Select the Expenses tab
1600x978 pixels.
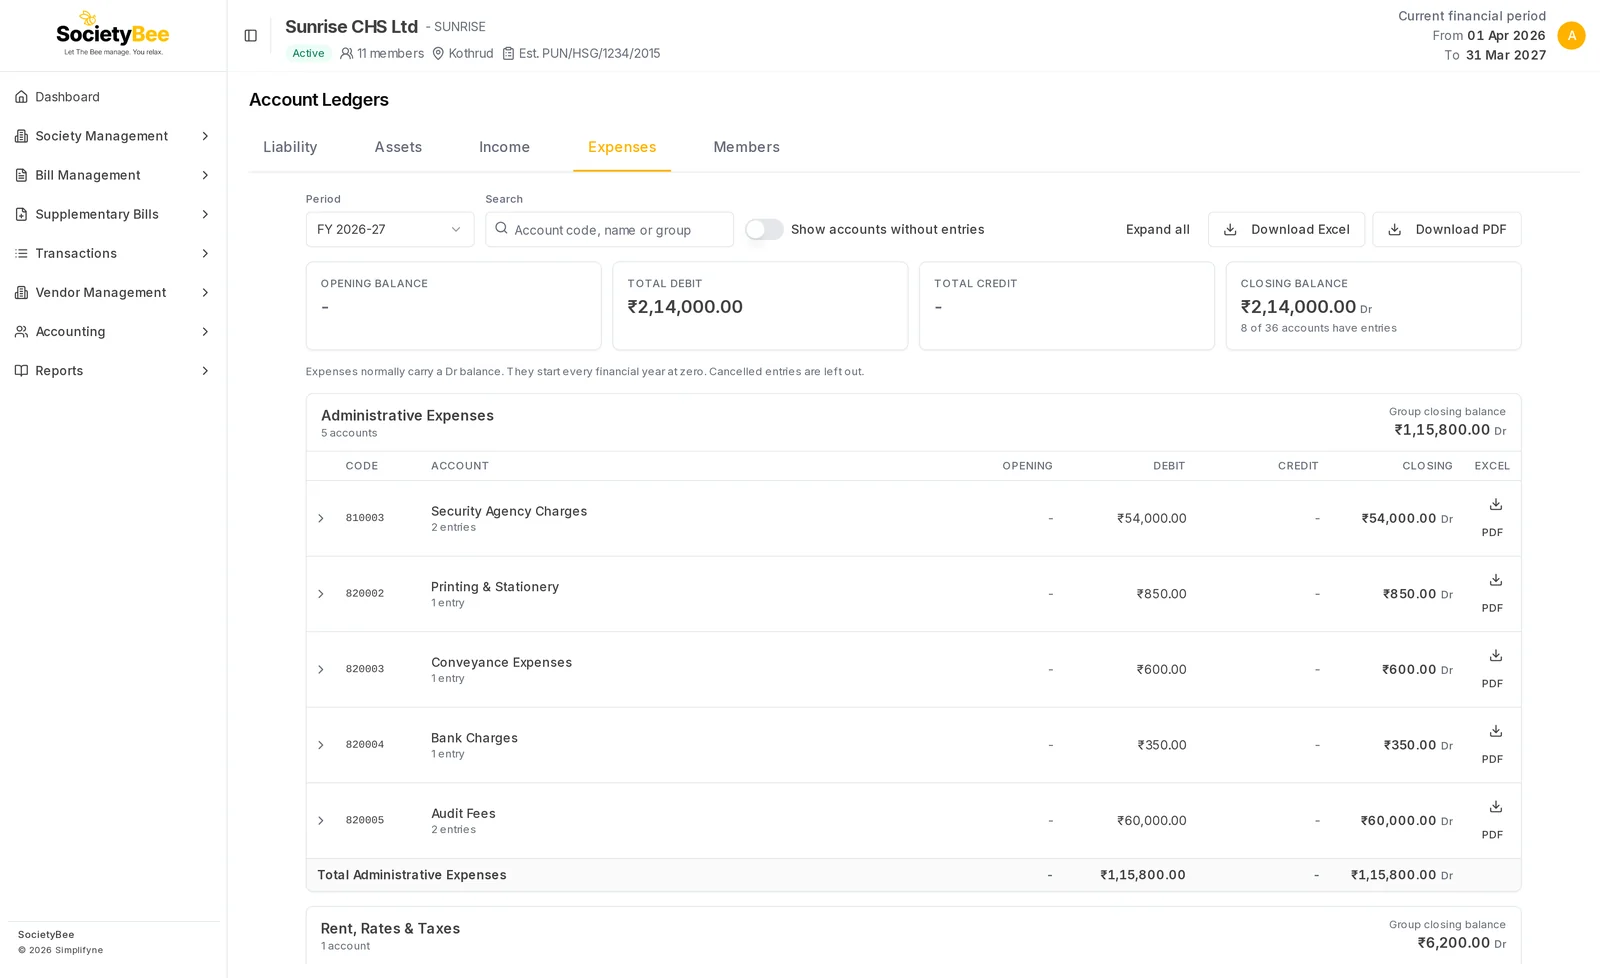coord(622,147)
